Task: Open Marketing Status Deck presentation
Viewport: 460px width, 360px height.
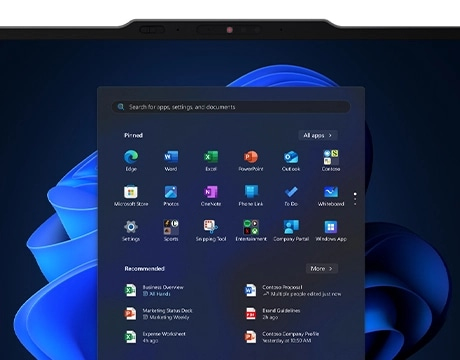Action: point(158,314)
